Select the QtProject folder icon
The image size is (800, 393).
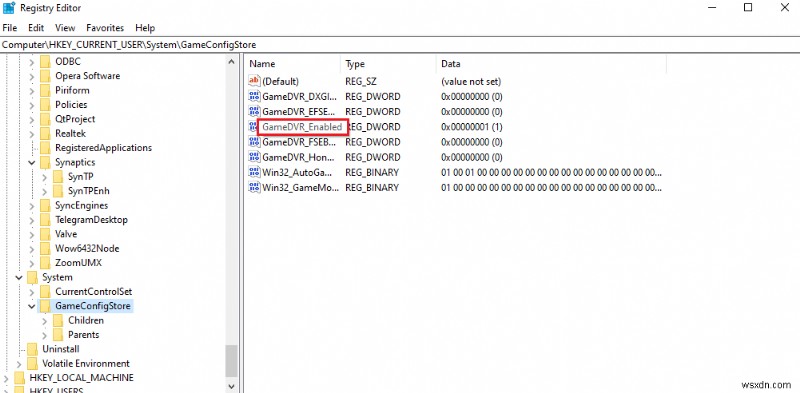[x=46, y=118]
